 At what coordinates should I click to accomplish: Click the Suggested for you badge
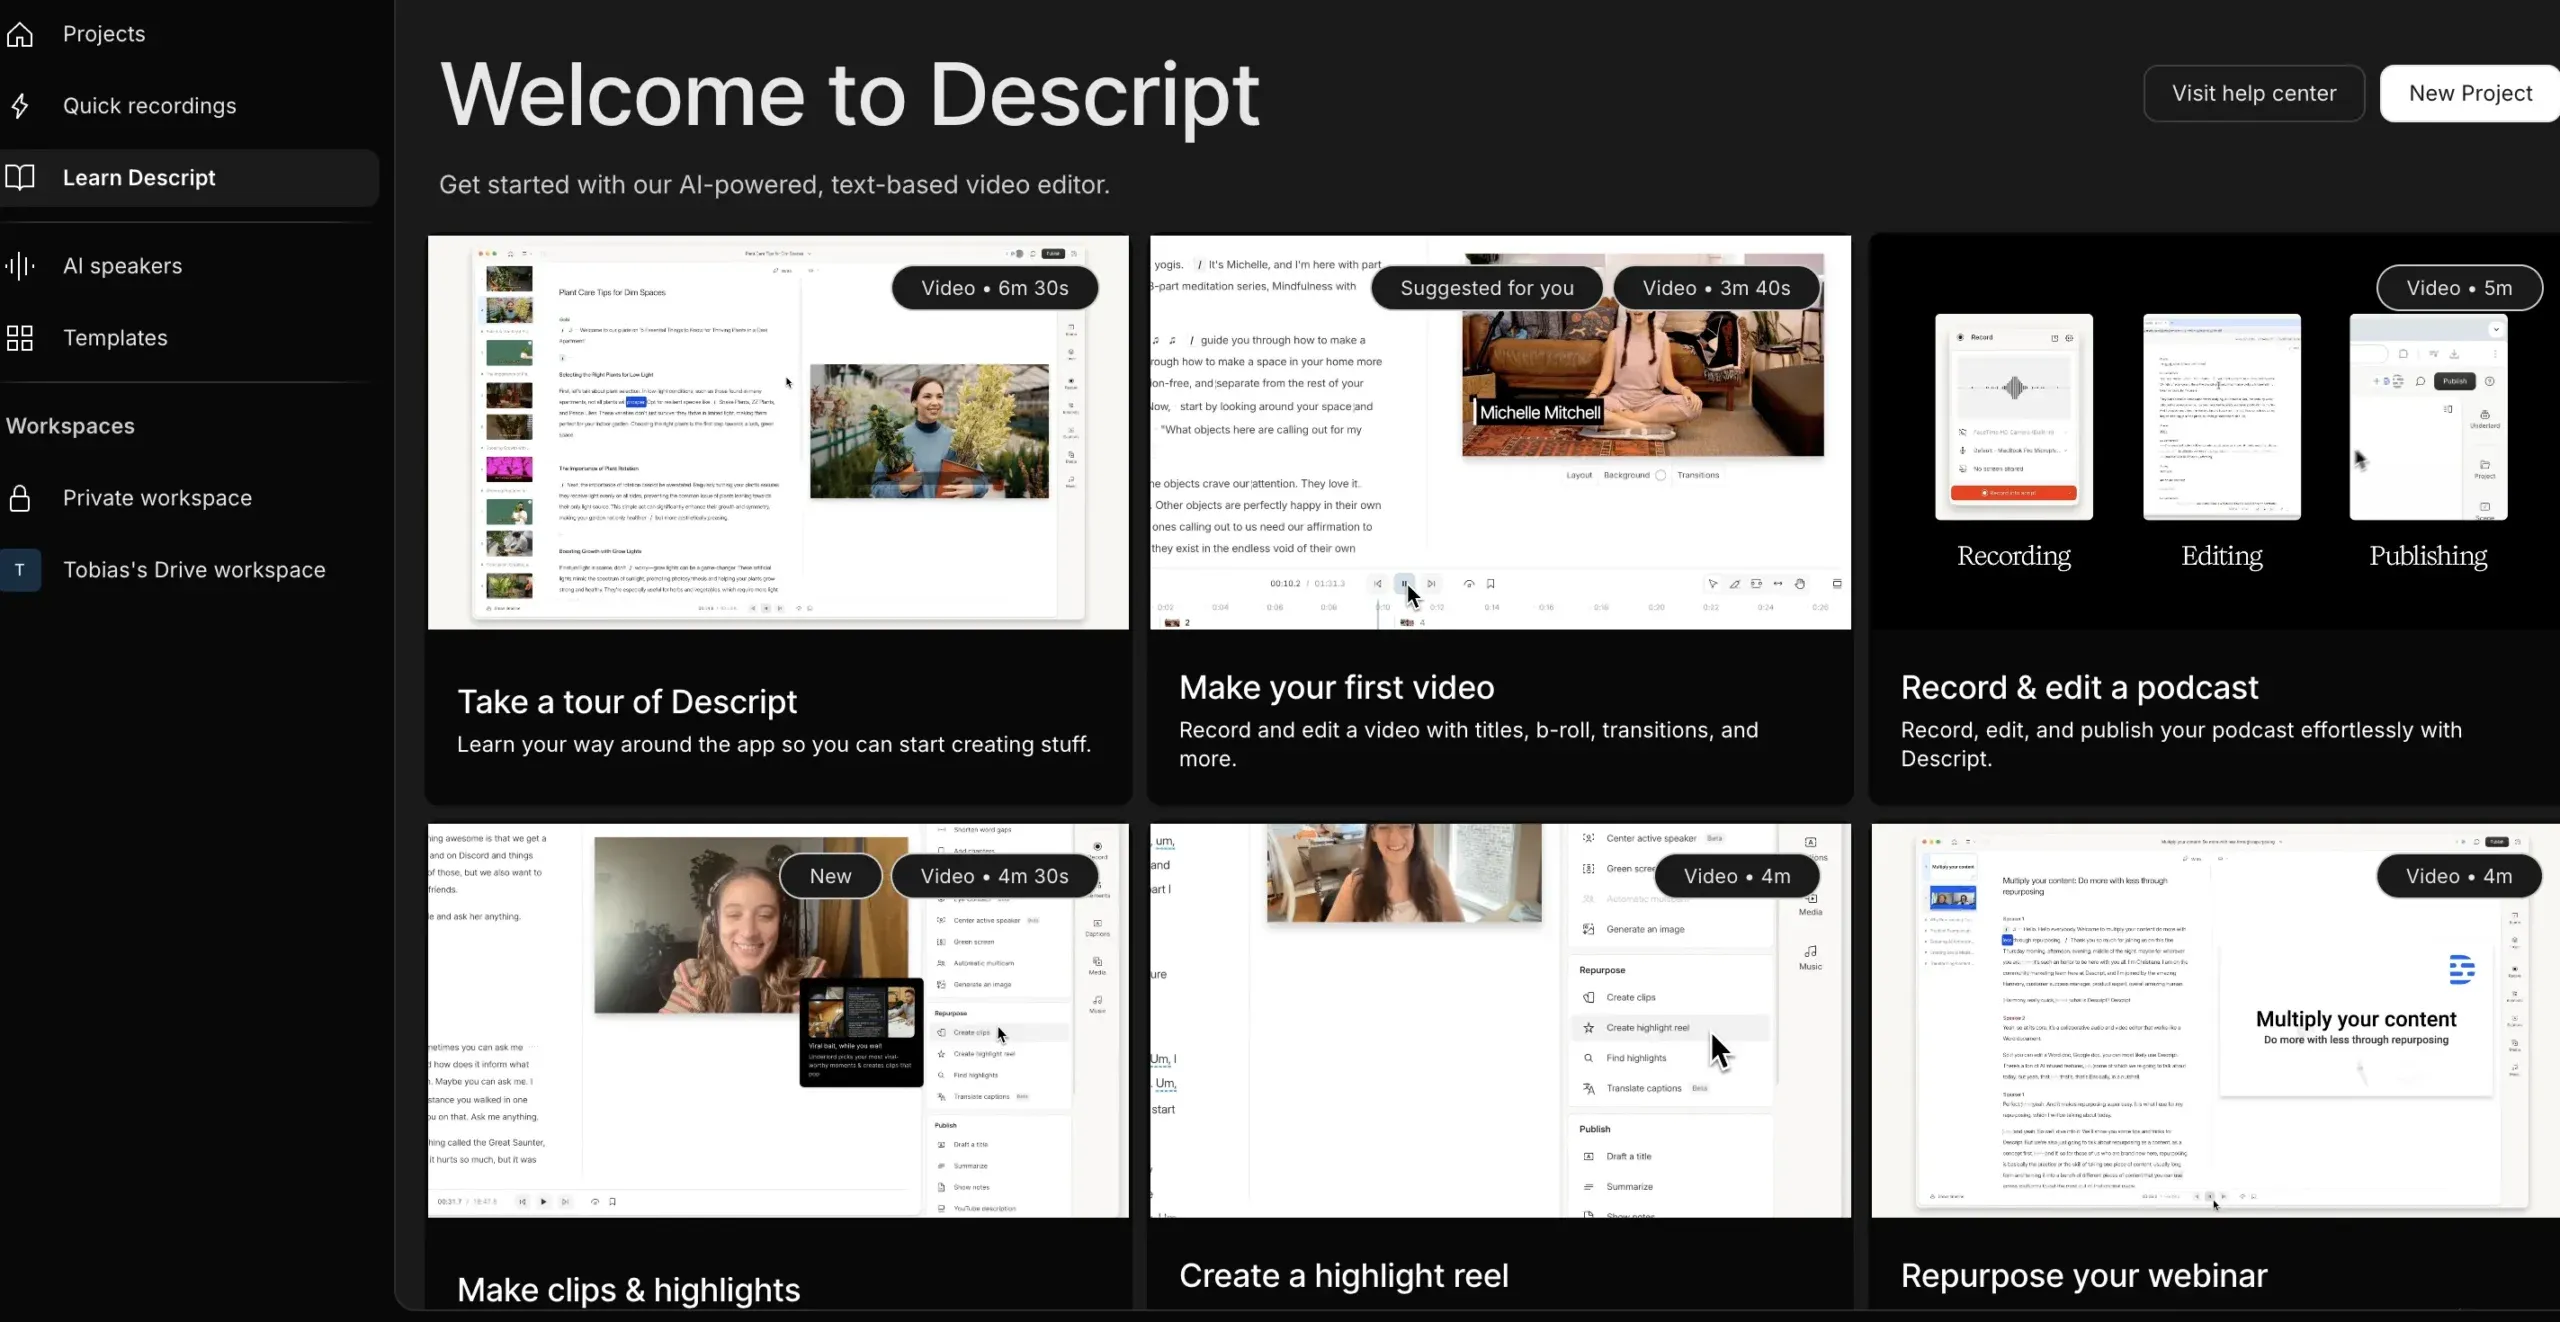(1487, 288)
